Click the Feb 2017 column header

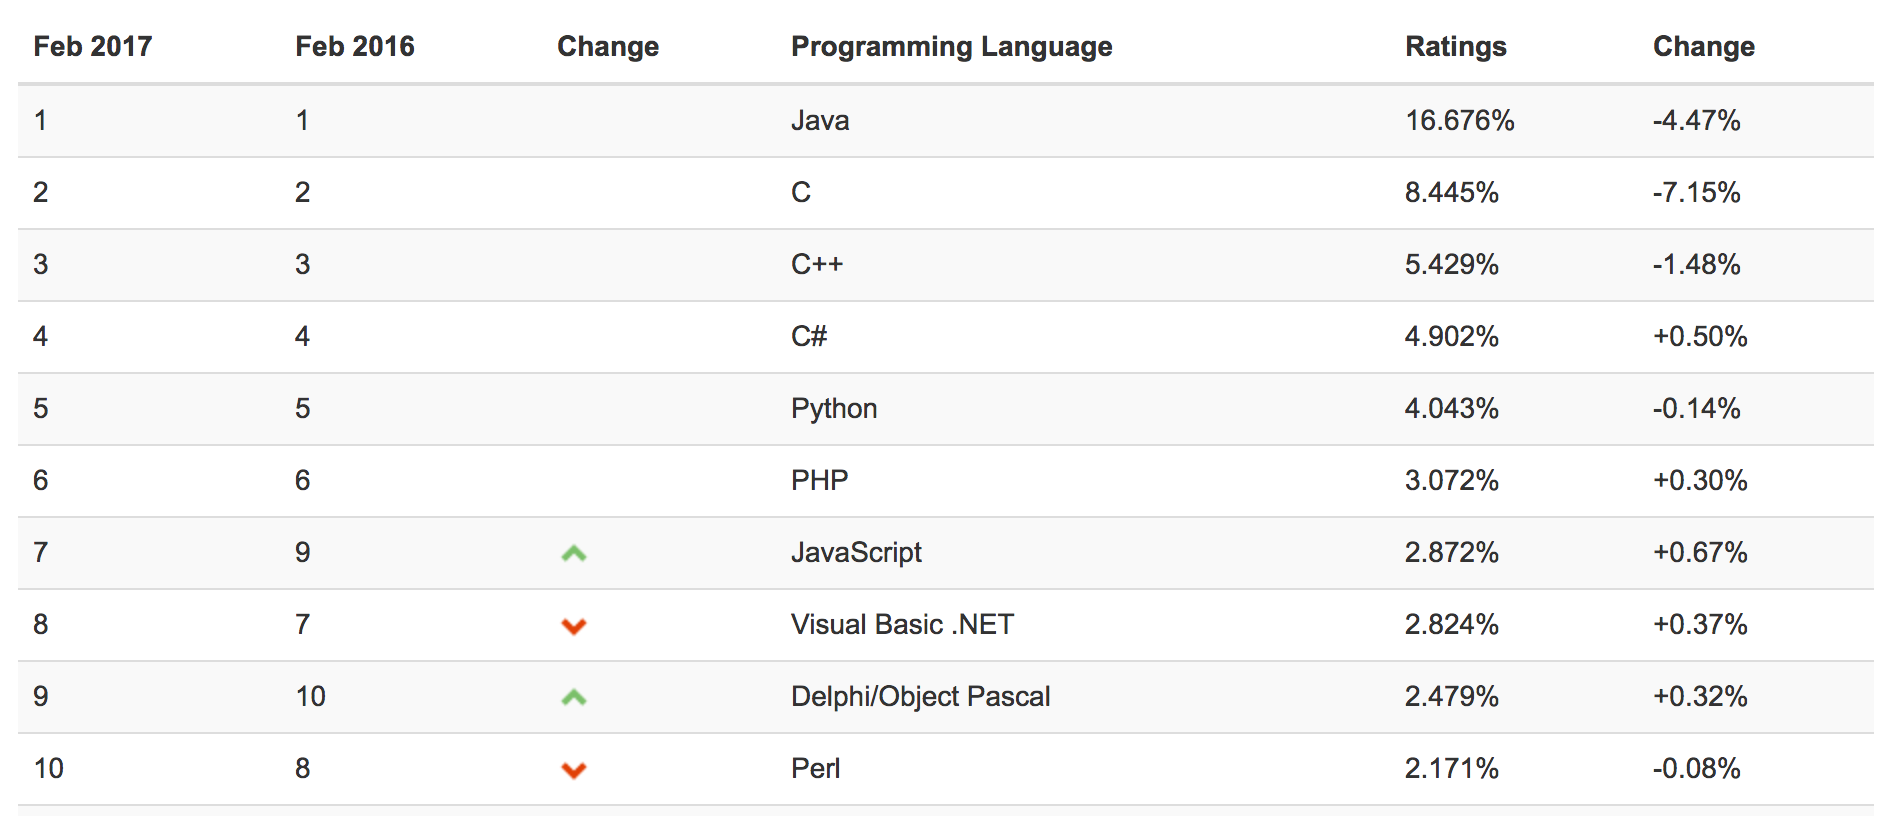[92, 46]
